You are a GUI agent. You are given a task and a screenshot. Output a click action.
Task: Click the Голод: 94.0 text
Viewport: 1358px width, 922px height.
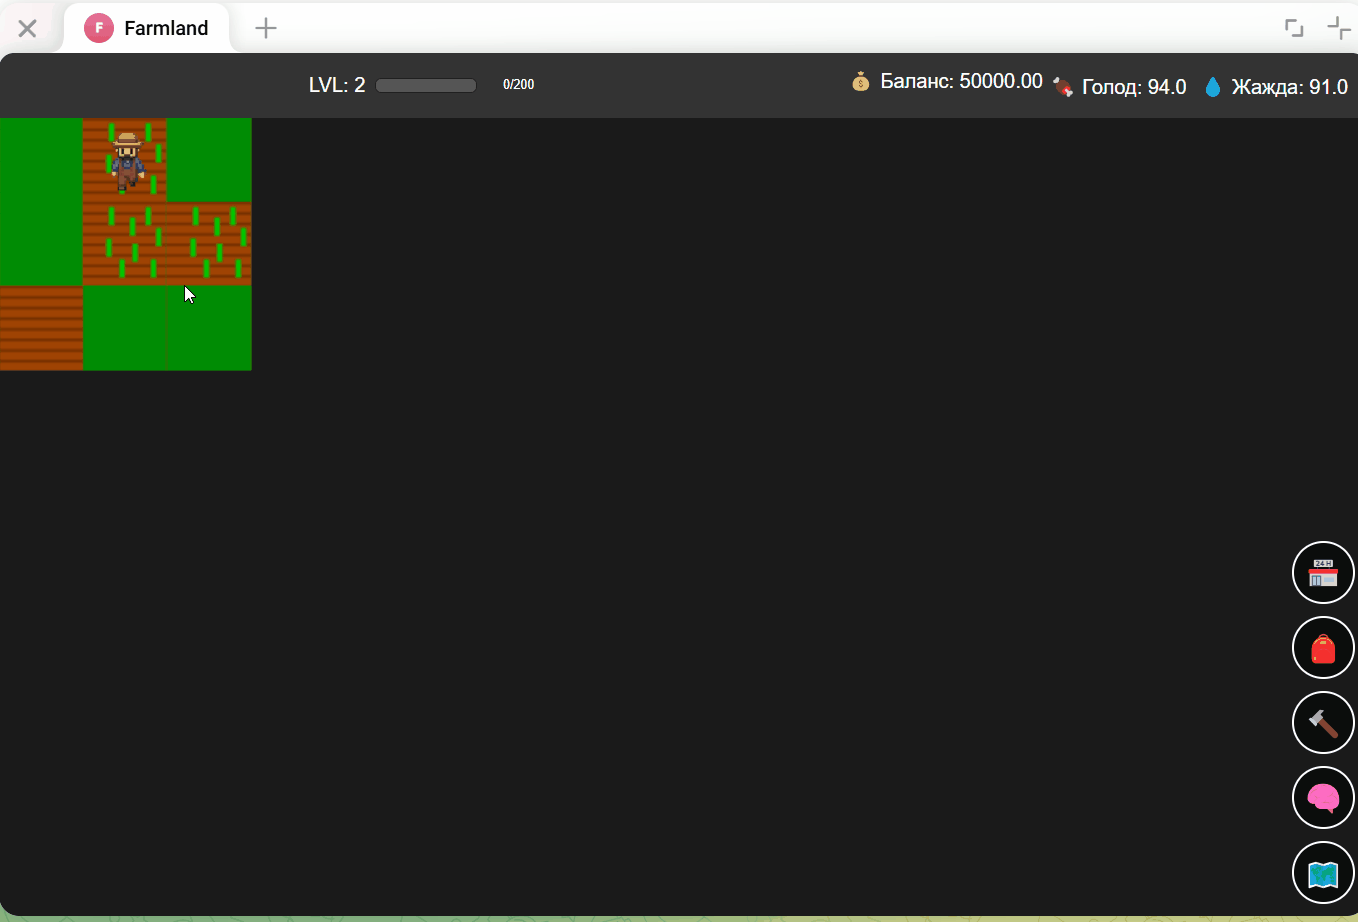coord(1134,87)
